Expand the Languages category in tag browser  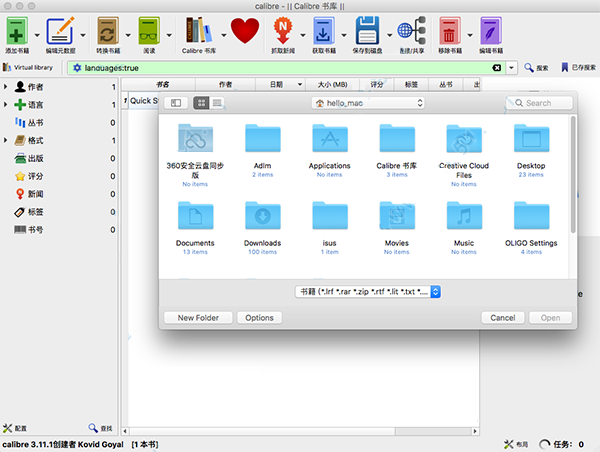[5, 104]
